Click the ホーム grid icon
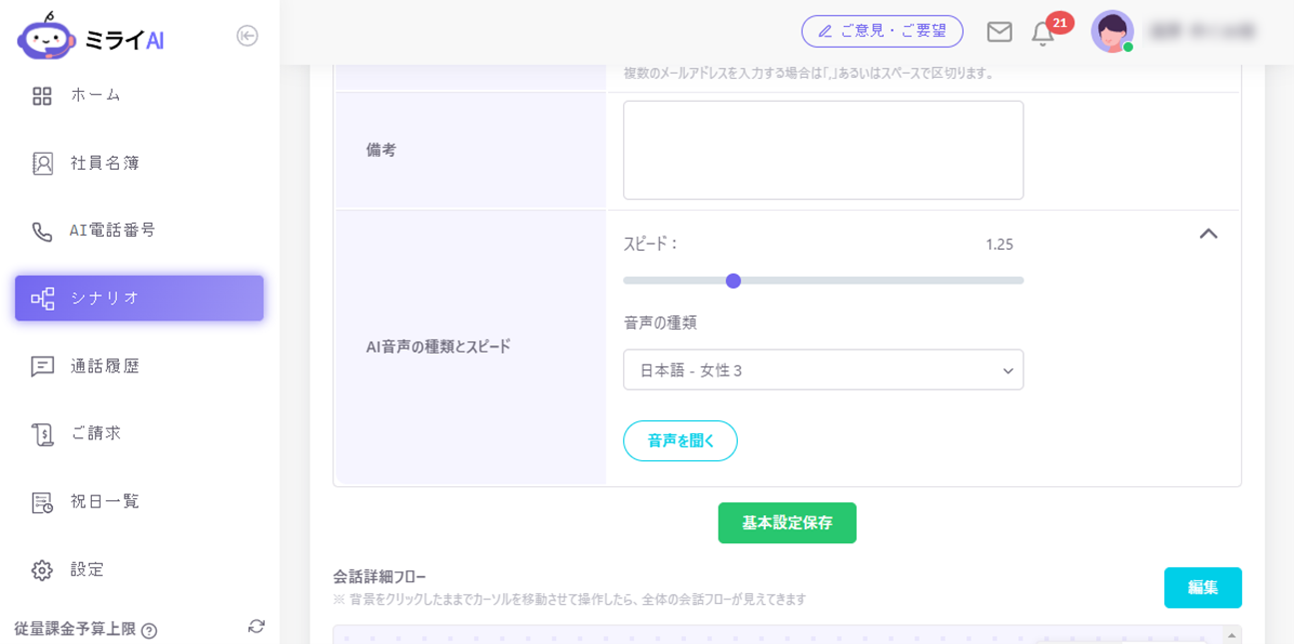The height and width of the screenshot is (644, 1294). (x=42, y=96)
